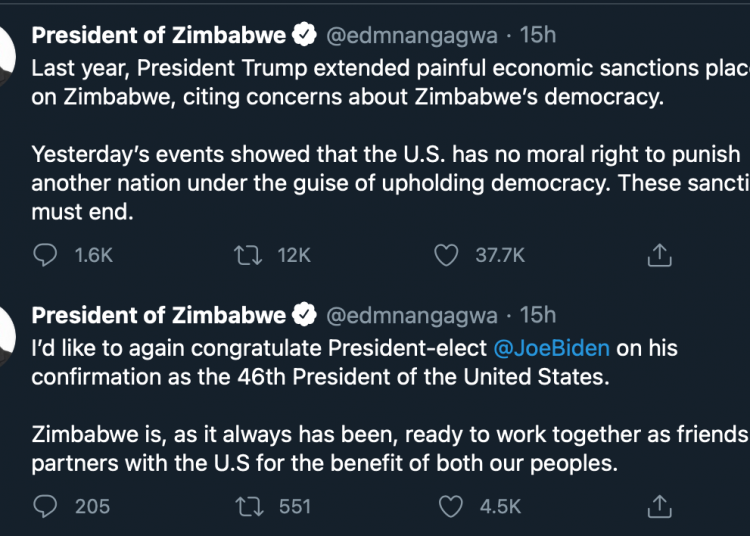Share the tweet about Zimbabwe sanctions
This screenshot has width=750, height=536.
tap(658, 256)
